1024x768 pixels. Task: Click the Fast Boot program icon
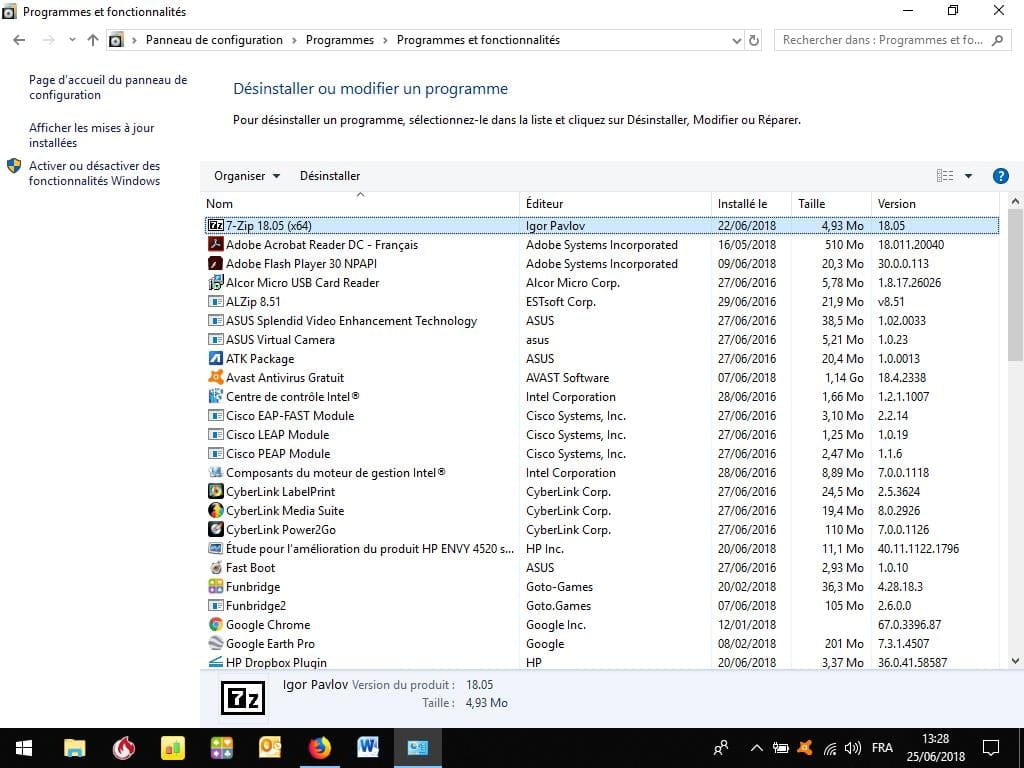click(x=216, y=568)
